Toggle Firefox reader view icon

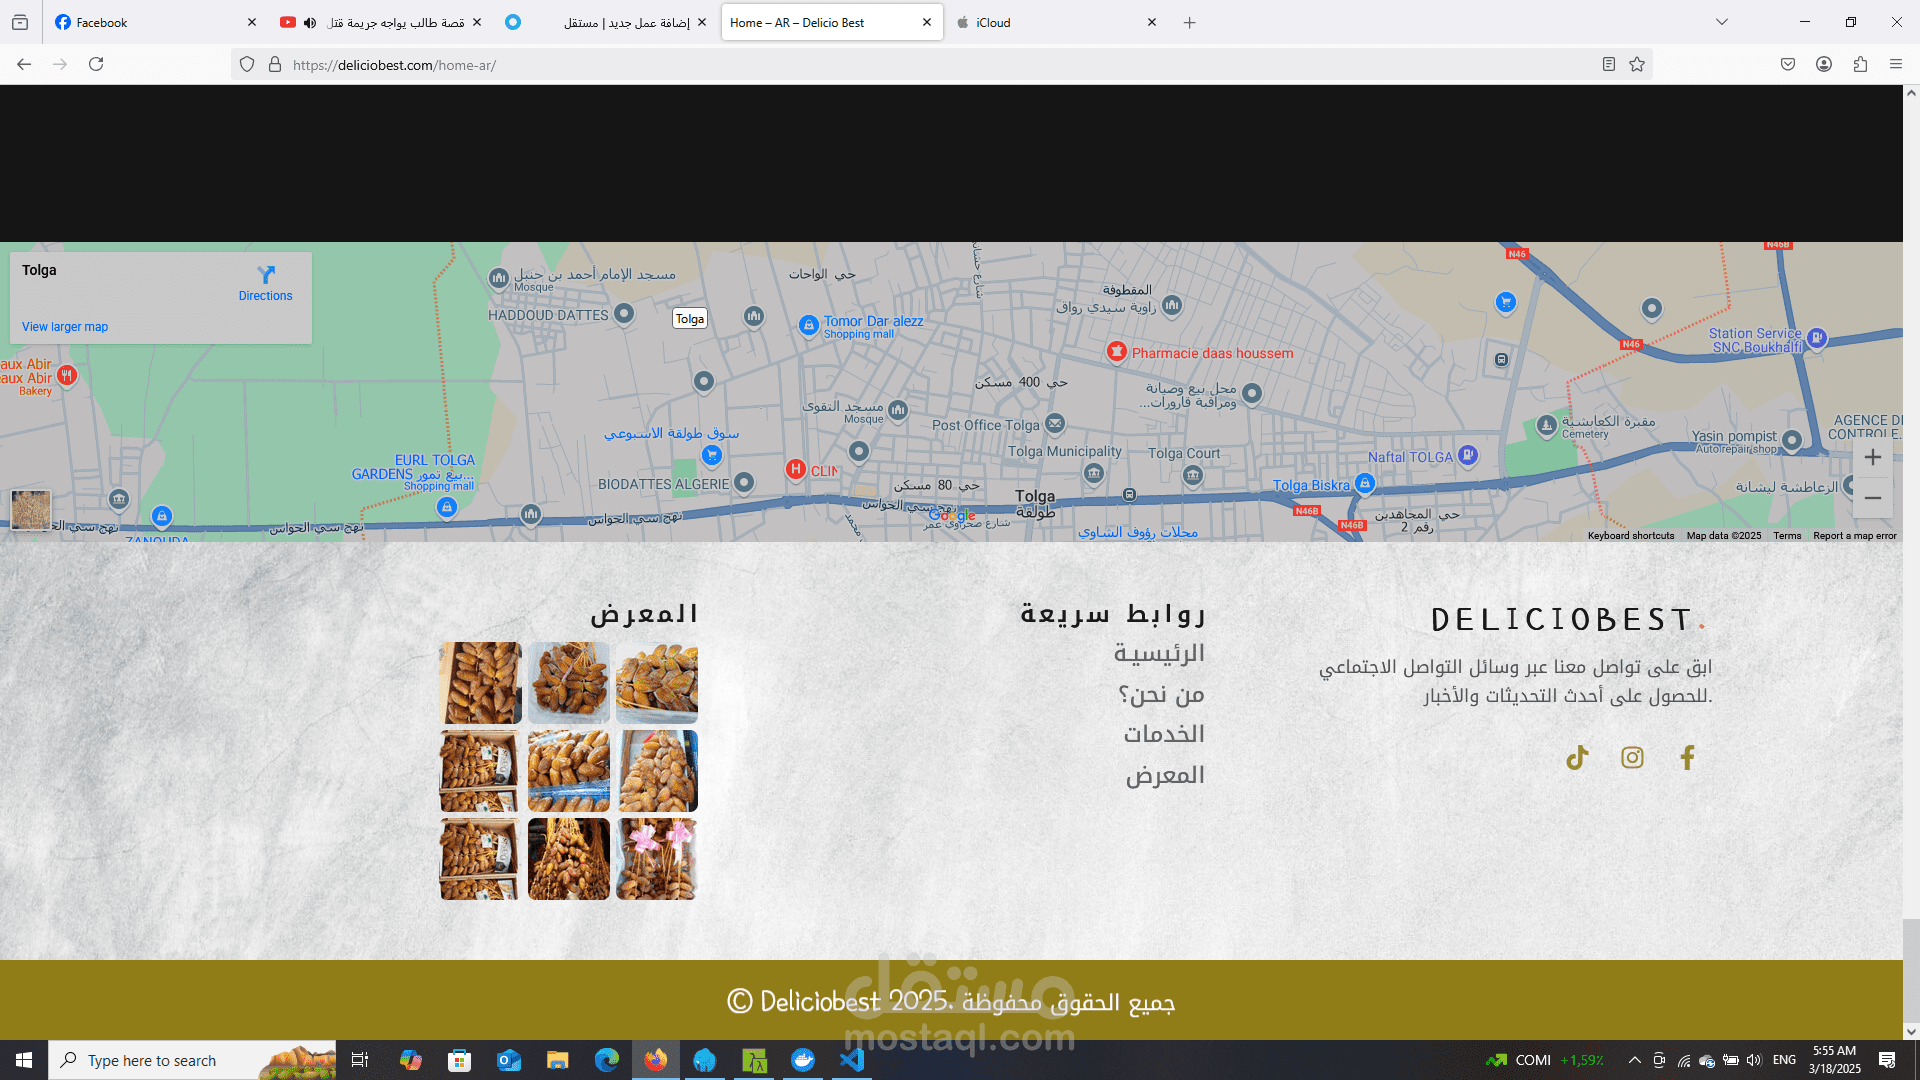point(1608,64)
